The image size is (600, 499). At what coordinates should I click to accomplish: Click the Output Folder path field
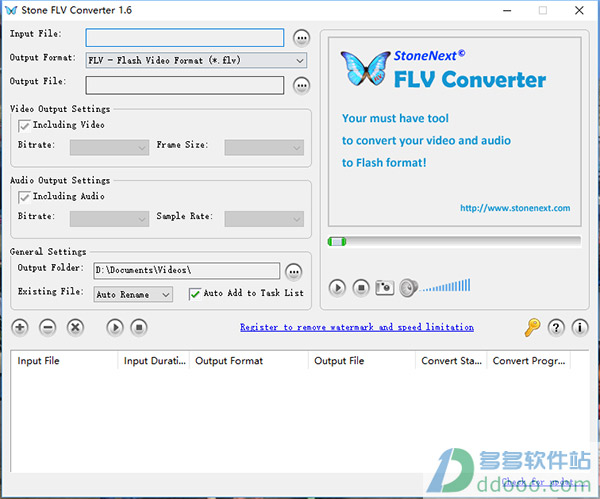pyautogui.click(x=187, y=271)
